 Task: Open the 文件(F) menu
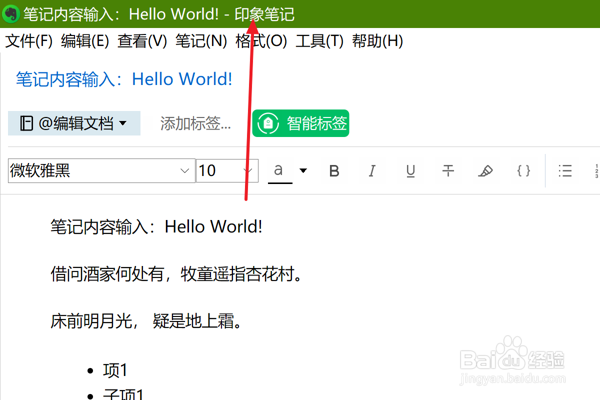click(x=29, y=41)
